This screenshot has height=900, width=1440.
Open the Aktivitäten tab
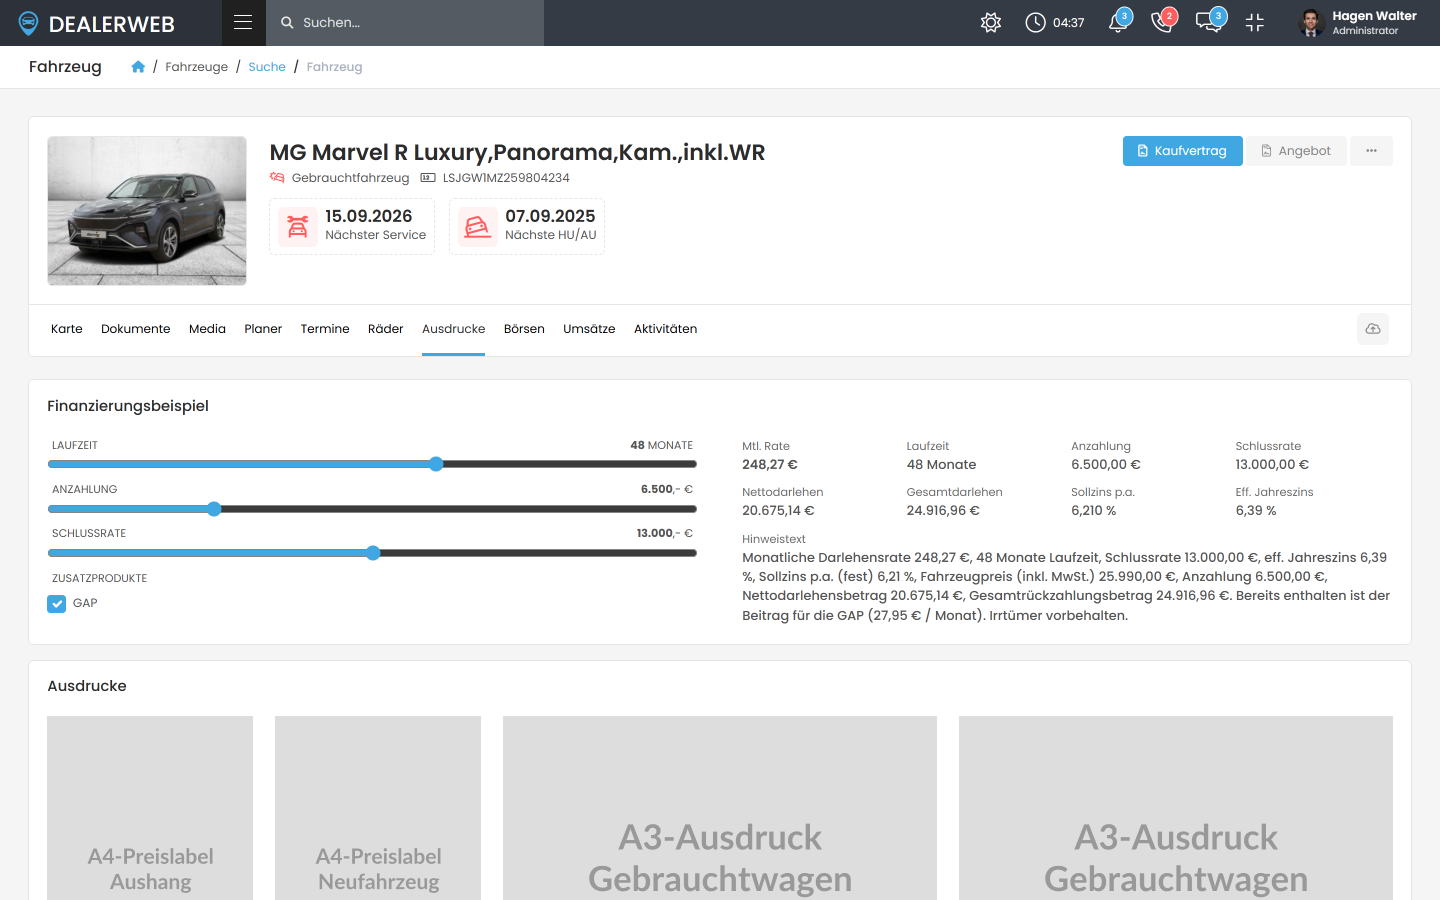[665, 329]
